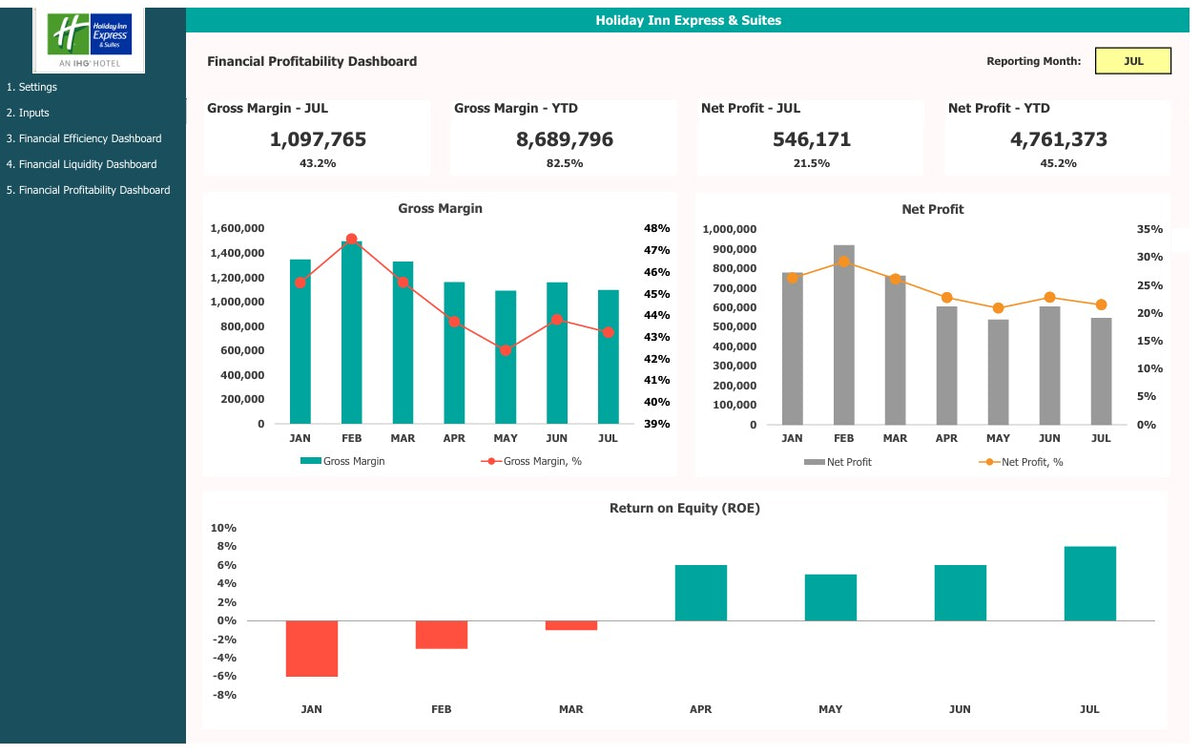Navigate to the Inputs page
1200x755 pixels.
(x=27, y=112)
